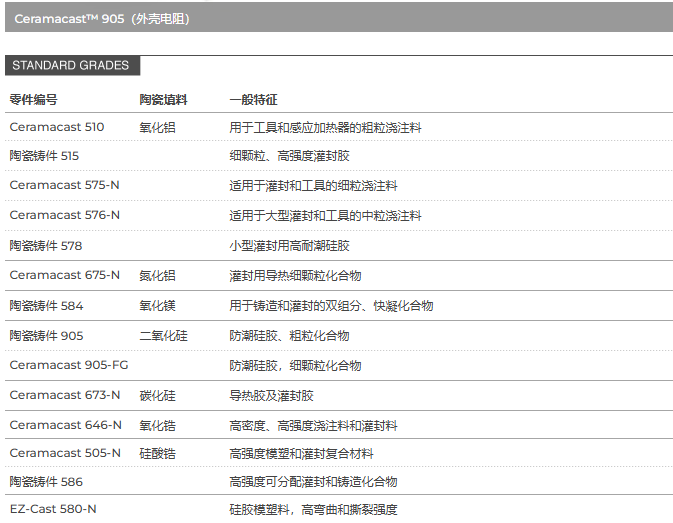Viewport: 673px width, 523px height.
Task: Click description 细颗粒、高强度灌封胶
Action: tap(289, 156)
